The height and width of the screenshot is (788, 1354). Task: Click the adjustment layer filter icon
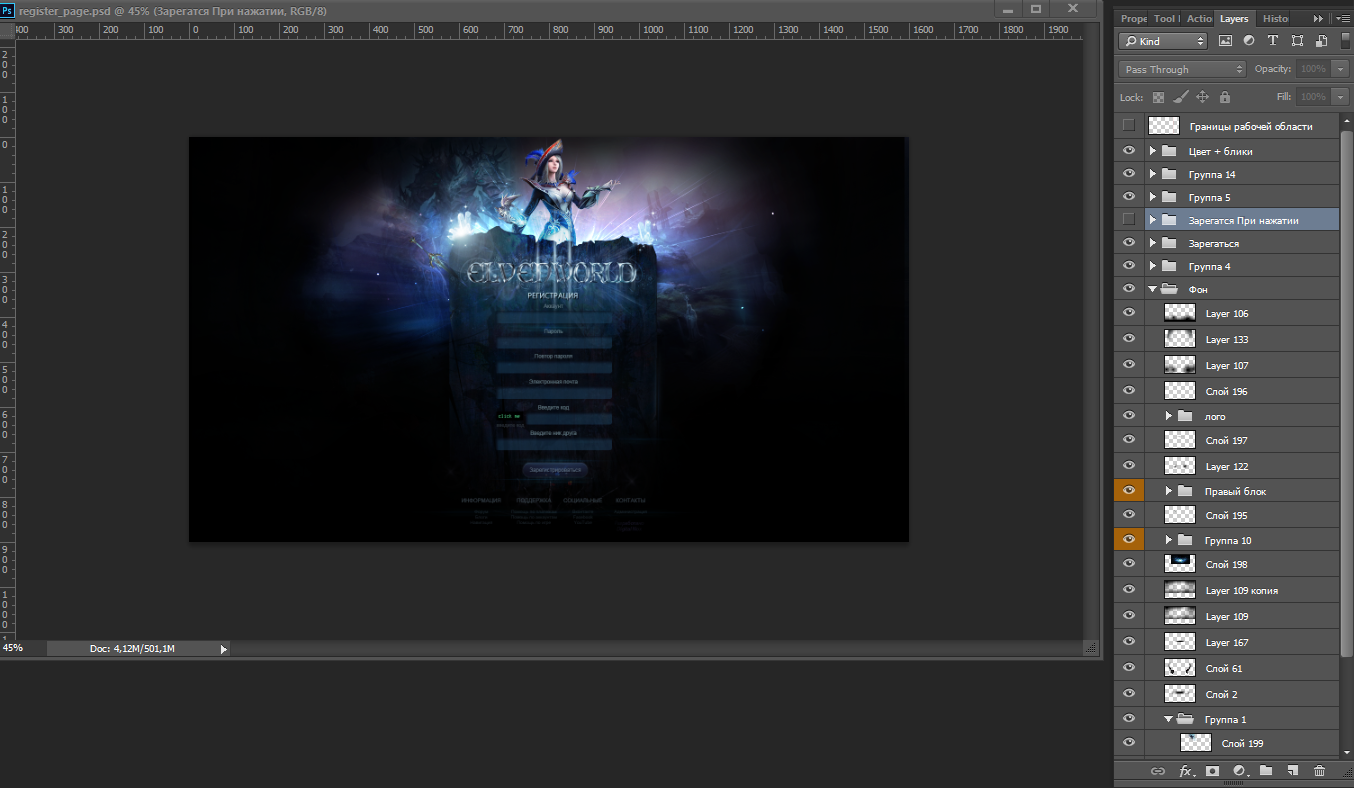1249,41
